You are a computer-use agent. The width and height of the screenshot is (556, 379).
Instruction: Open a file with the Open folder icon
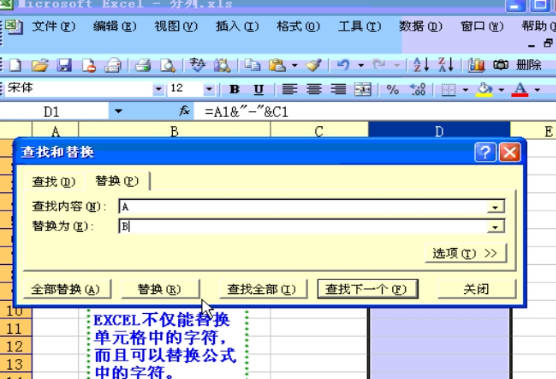point(39,65)
